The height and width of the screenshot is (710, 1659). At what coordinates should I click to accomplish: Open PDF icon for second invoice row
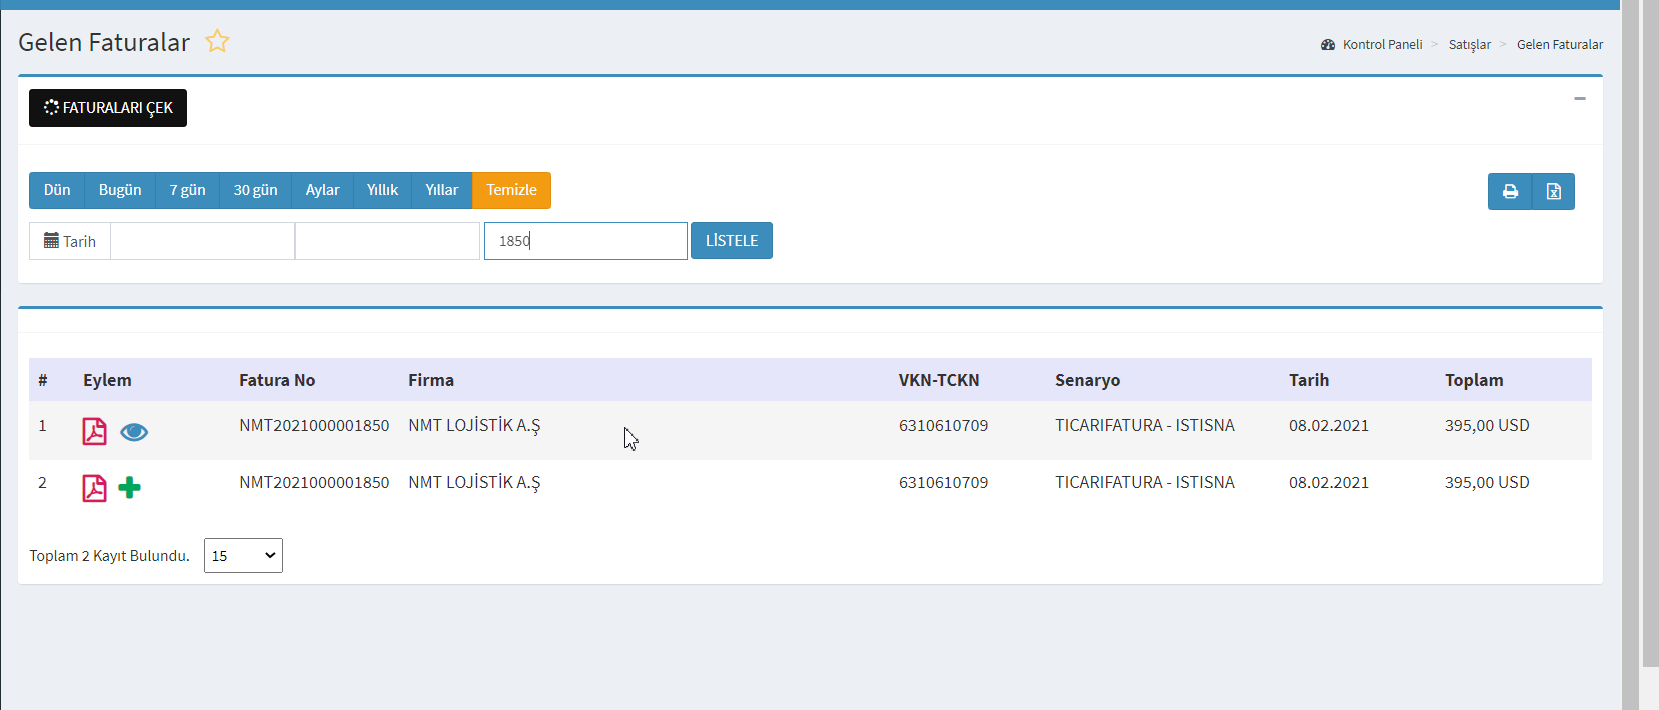[94, 488]
